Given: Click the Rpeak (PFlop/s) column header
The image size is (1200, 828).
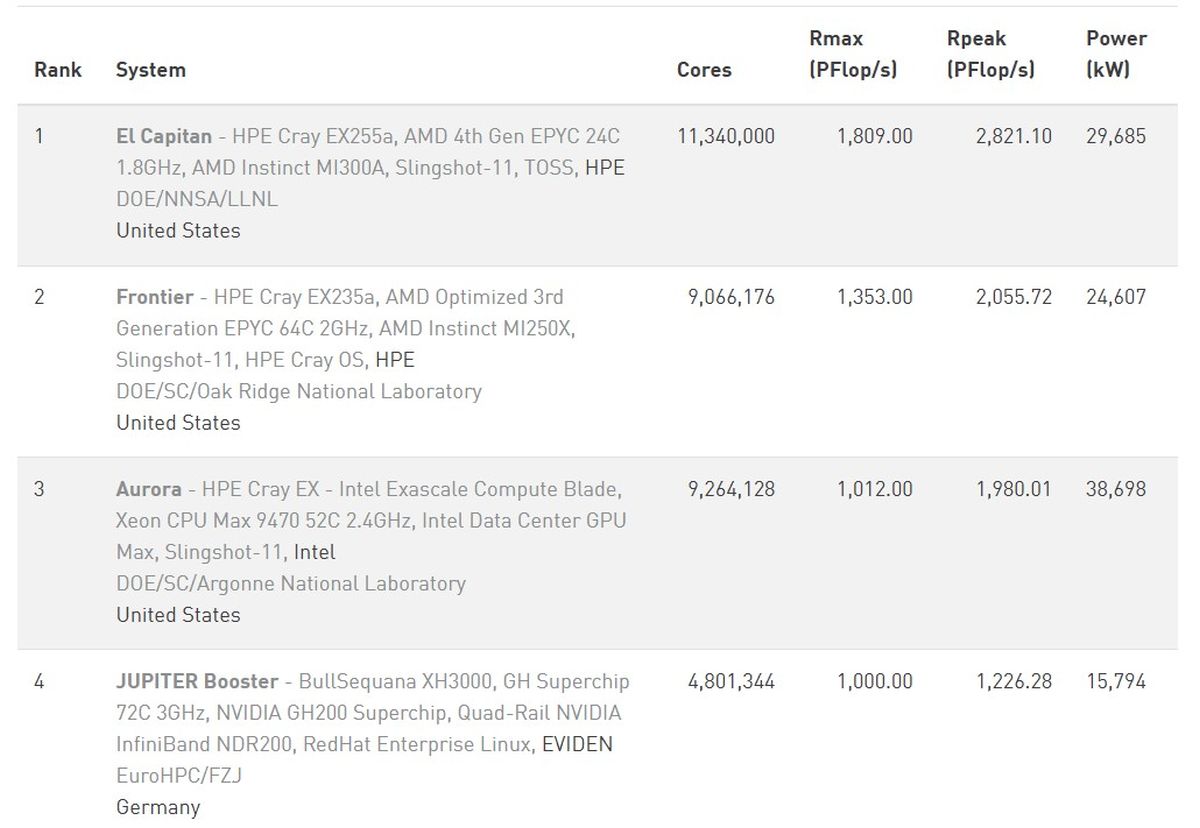Looking at the screenshot, I should click(990, 54).
